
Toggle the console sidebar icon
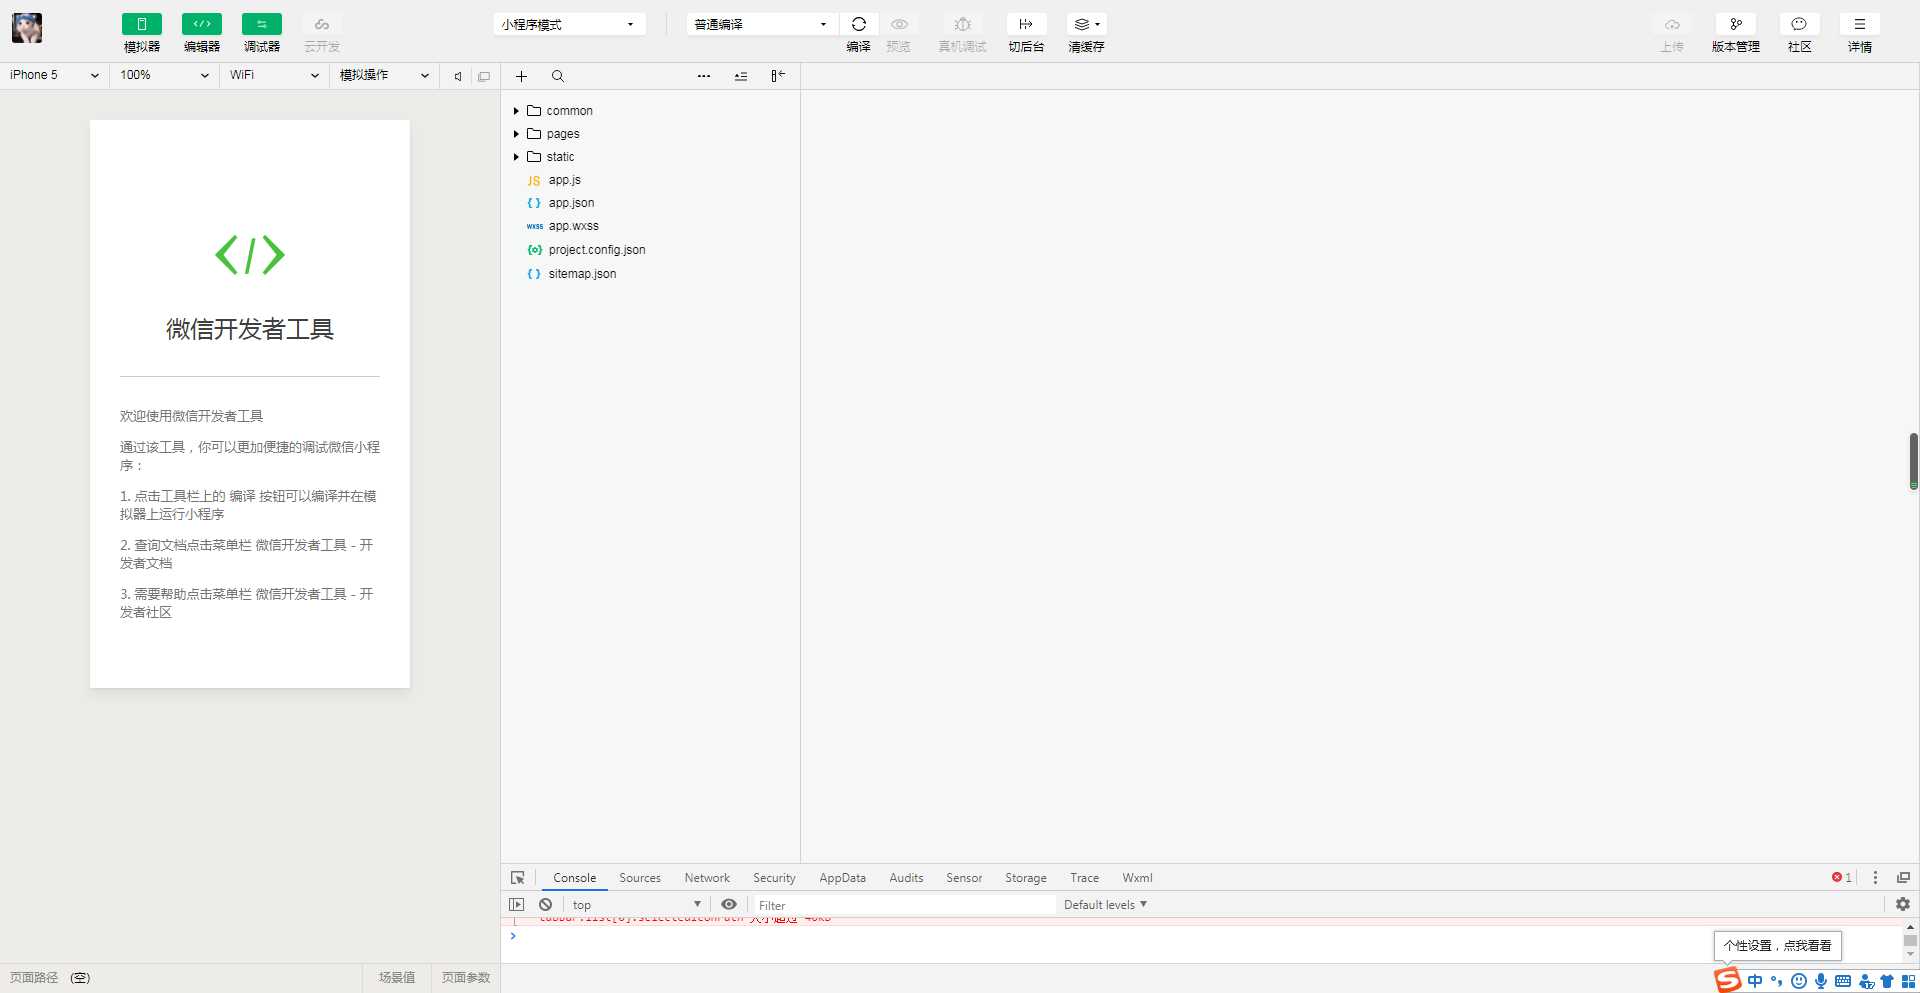[x=517, y=904]
